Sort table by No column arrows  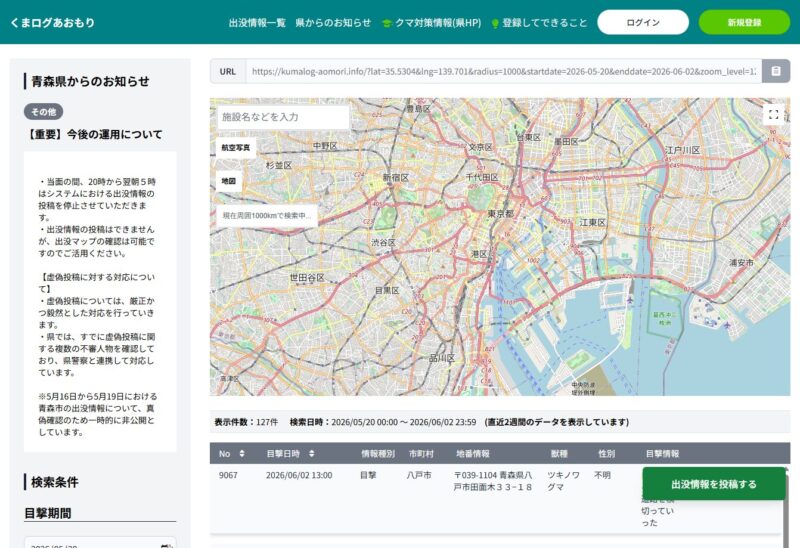[x=242, y=454]
